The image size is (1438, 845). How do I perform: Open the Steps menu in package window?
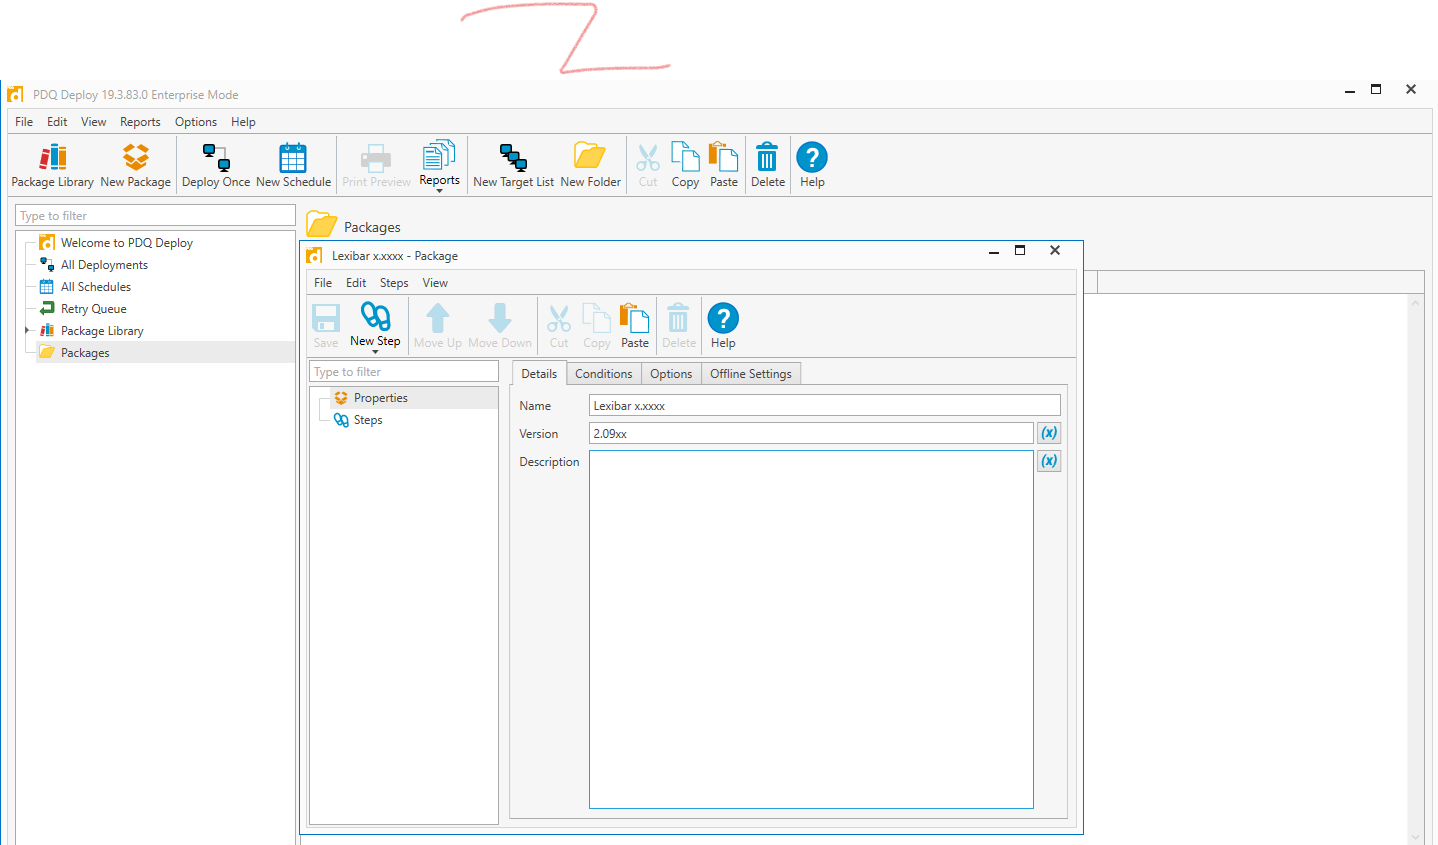(x=393, y=283)
